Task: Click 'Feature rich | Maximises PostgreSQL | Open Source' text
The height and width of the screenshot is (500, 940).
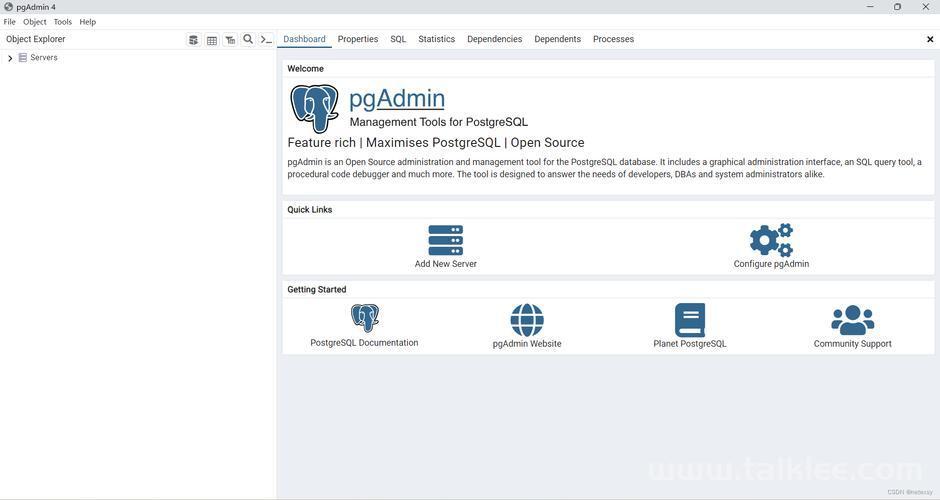Action: [x=436, y=143]
